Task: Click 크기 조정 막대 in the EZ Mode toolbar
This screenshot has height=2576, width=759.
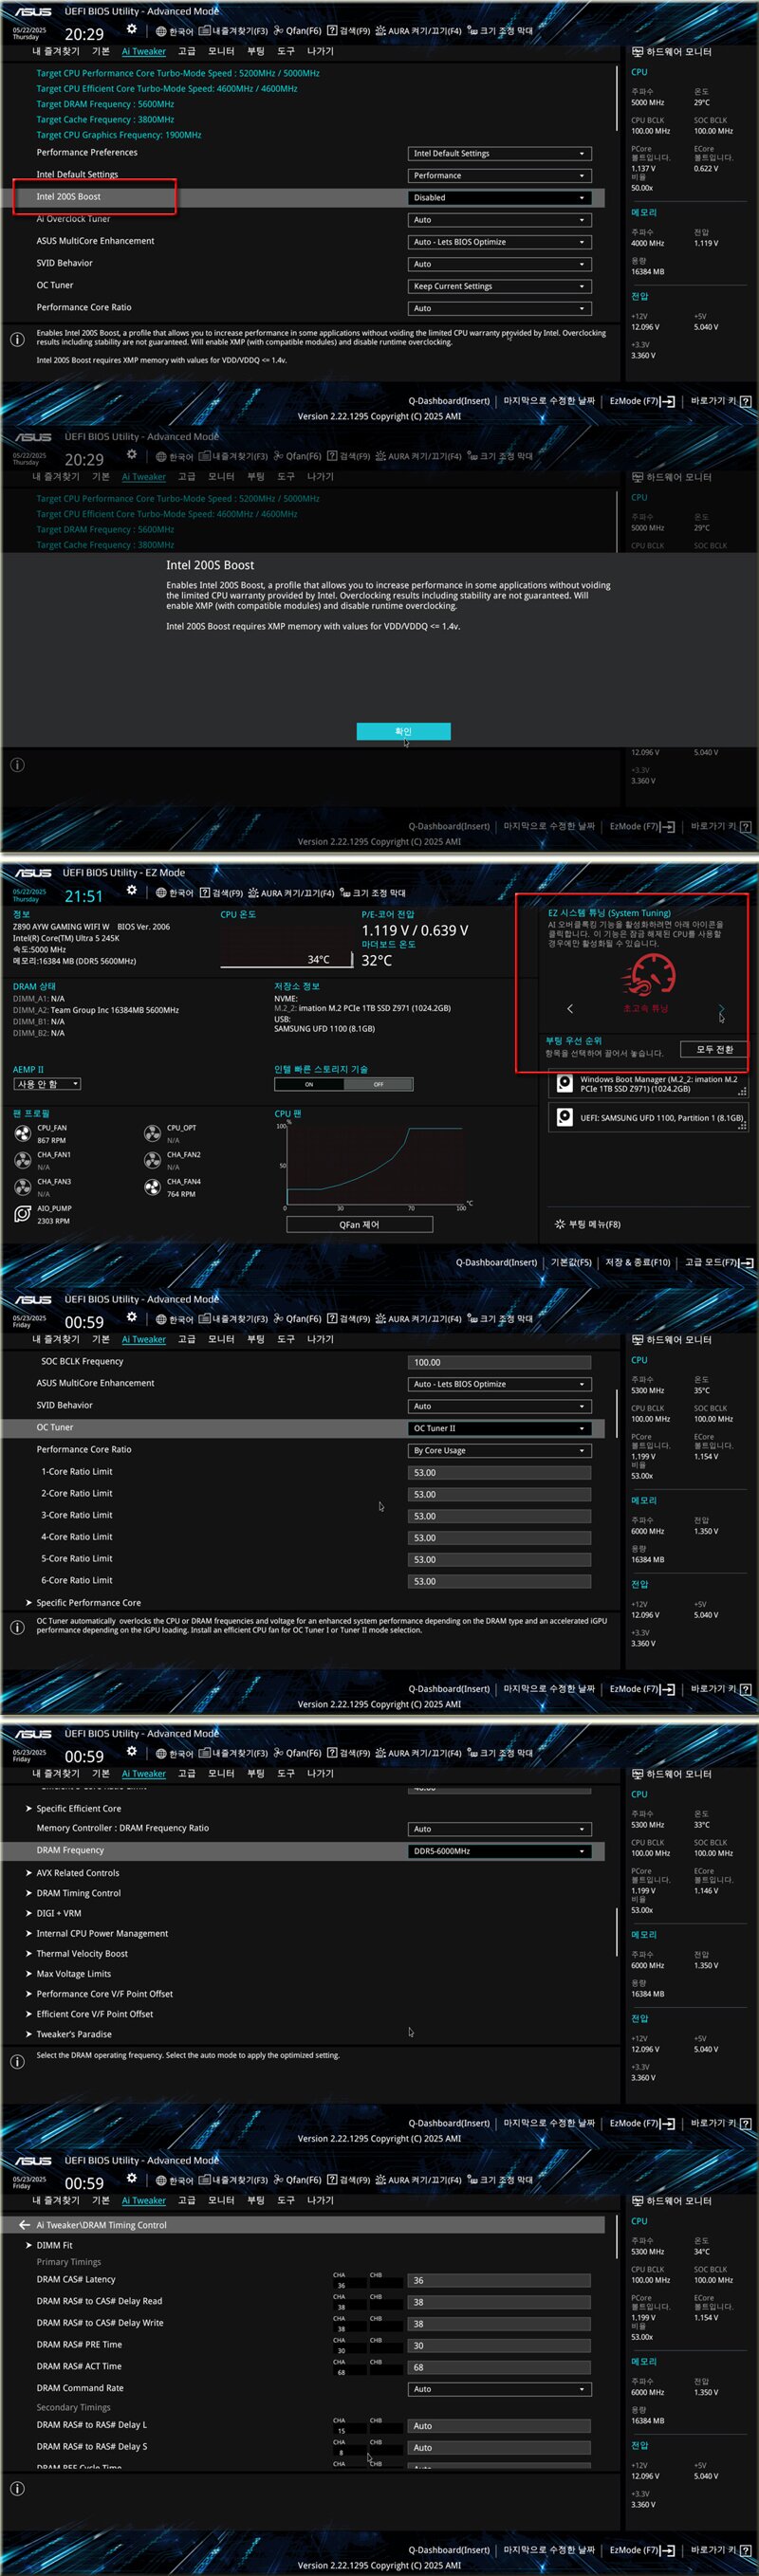Action: tap(372, 893)
